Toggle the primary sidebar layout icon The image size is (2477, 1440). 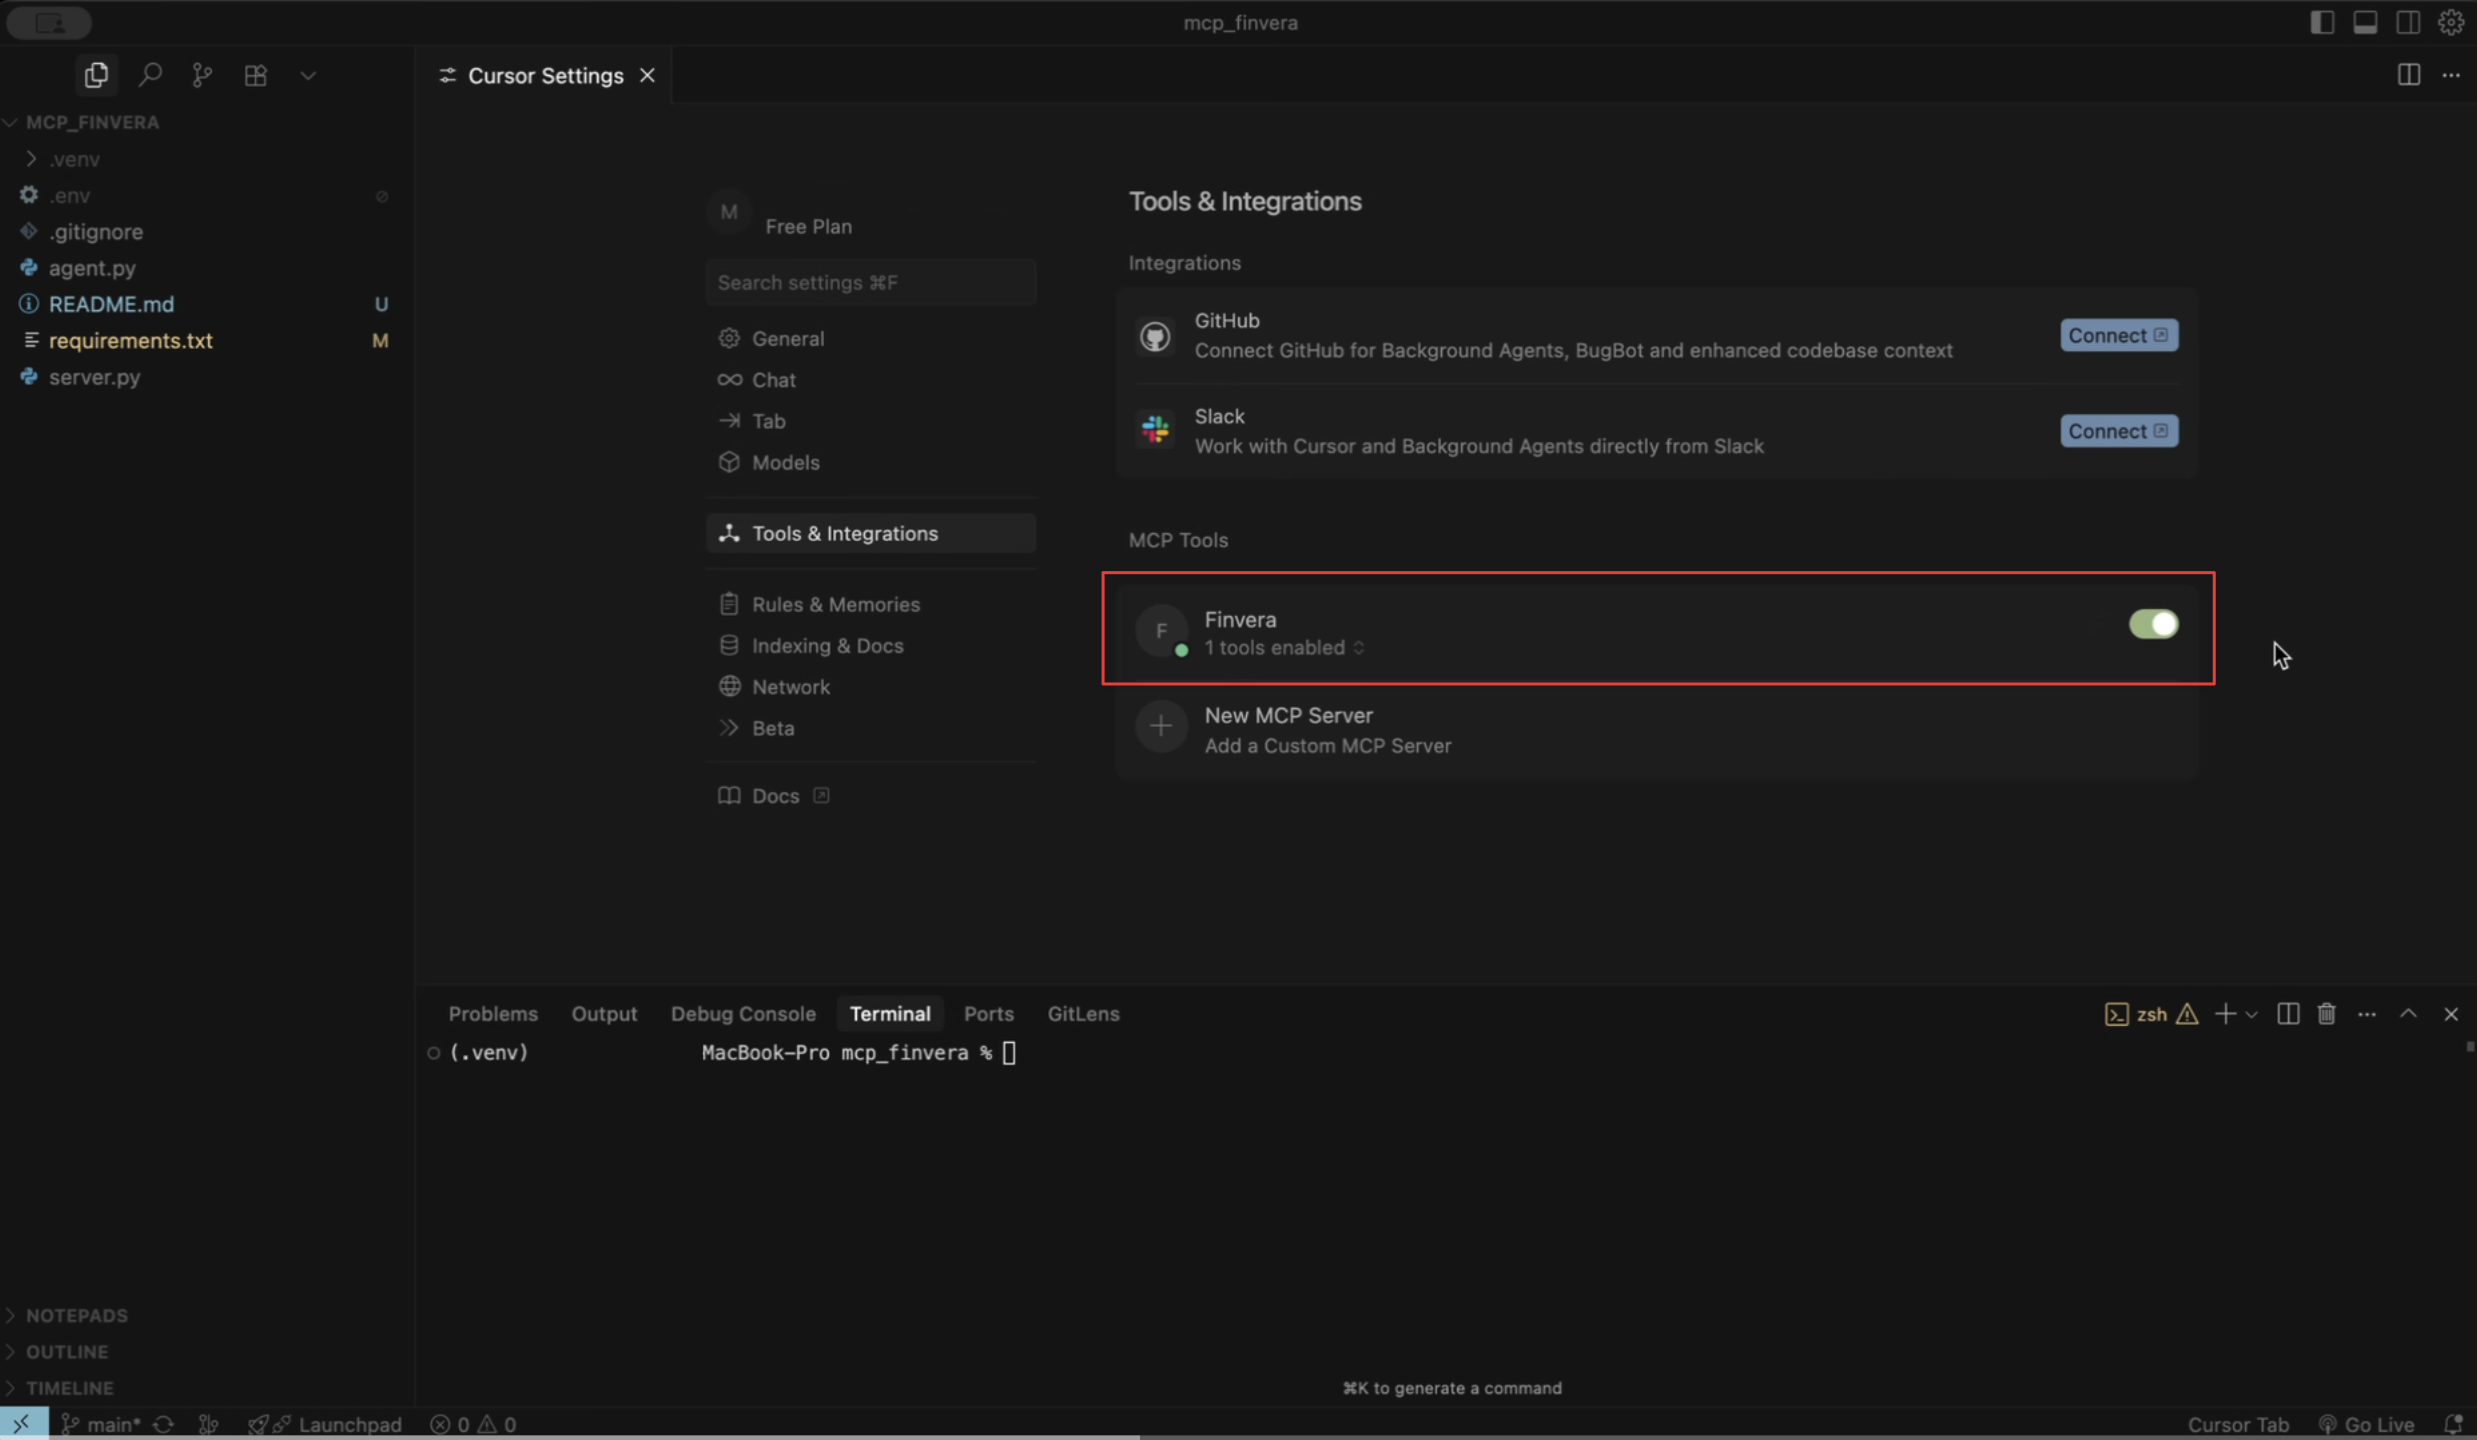2322,22
